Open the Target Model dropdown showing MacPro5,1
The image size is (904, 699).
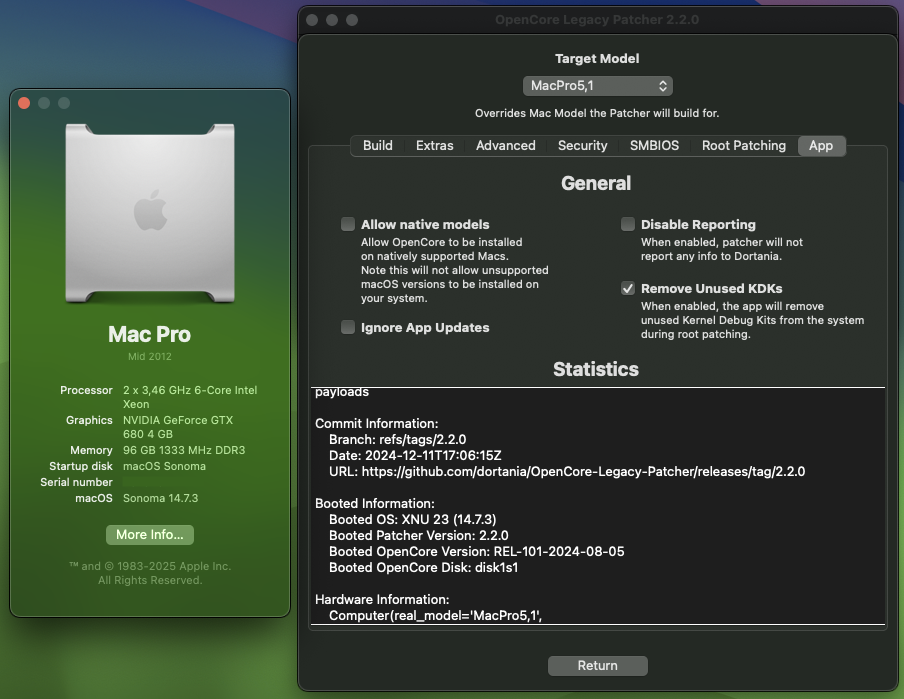pos(597,86)
